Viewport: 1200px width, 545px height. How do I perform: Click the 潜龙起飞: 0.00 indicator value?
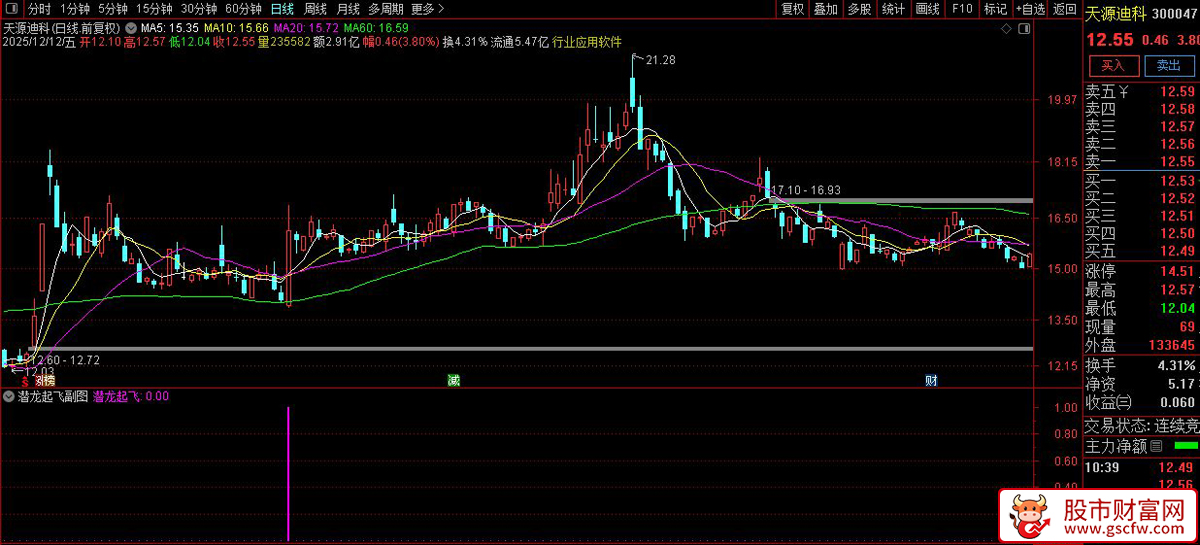(x=131, y=396)
